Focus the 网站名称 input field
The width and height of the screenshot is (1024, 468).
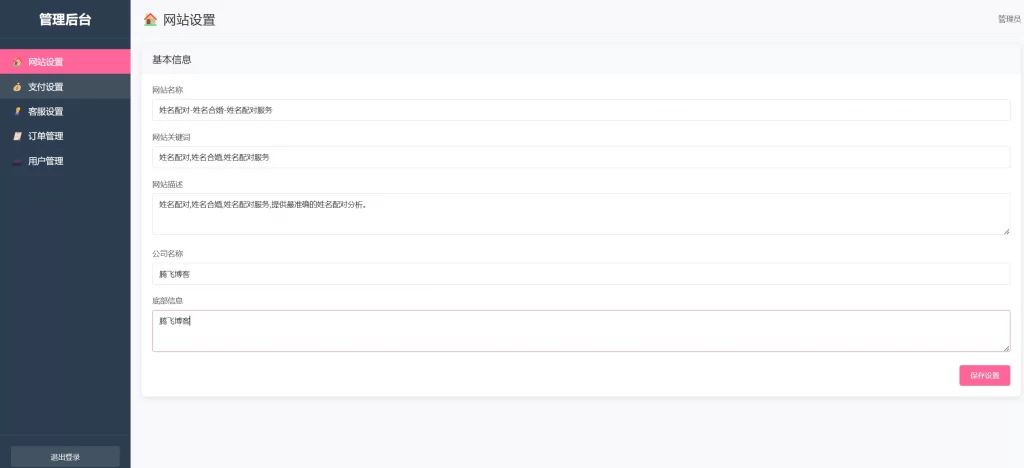click(x=580, y=110)
